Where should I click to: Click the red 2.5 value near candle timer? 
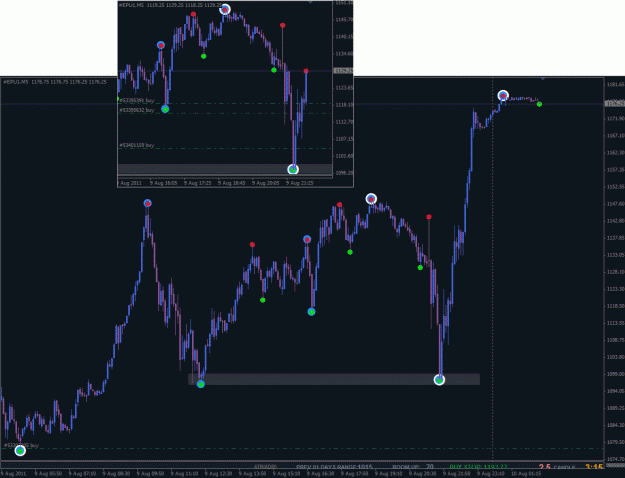(544, 467)
